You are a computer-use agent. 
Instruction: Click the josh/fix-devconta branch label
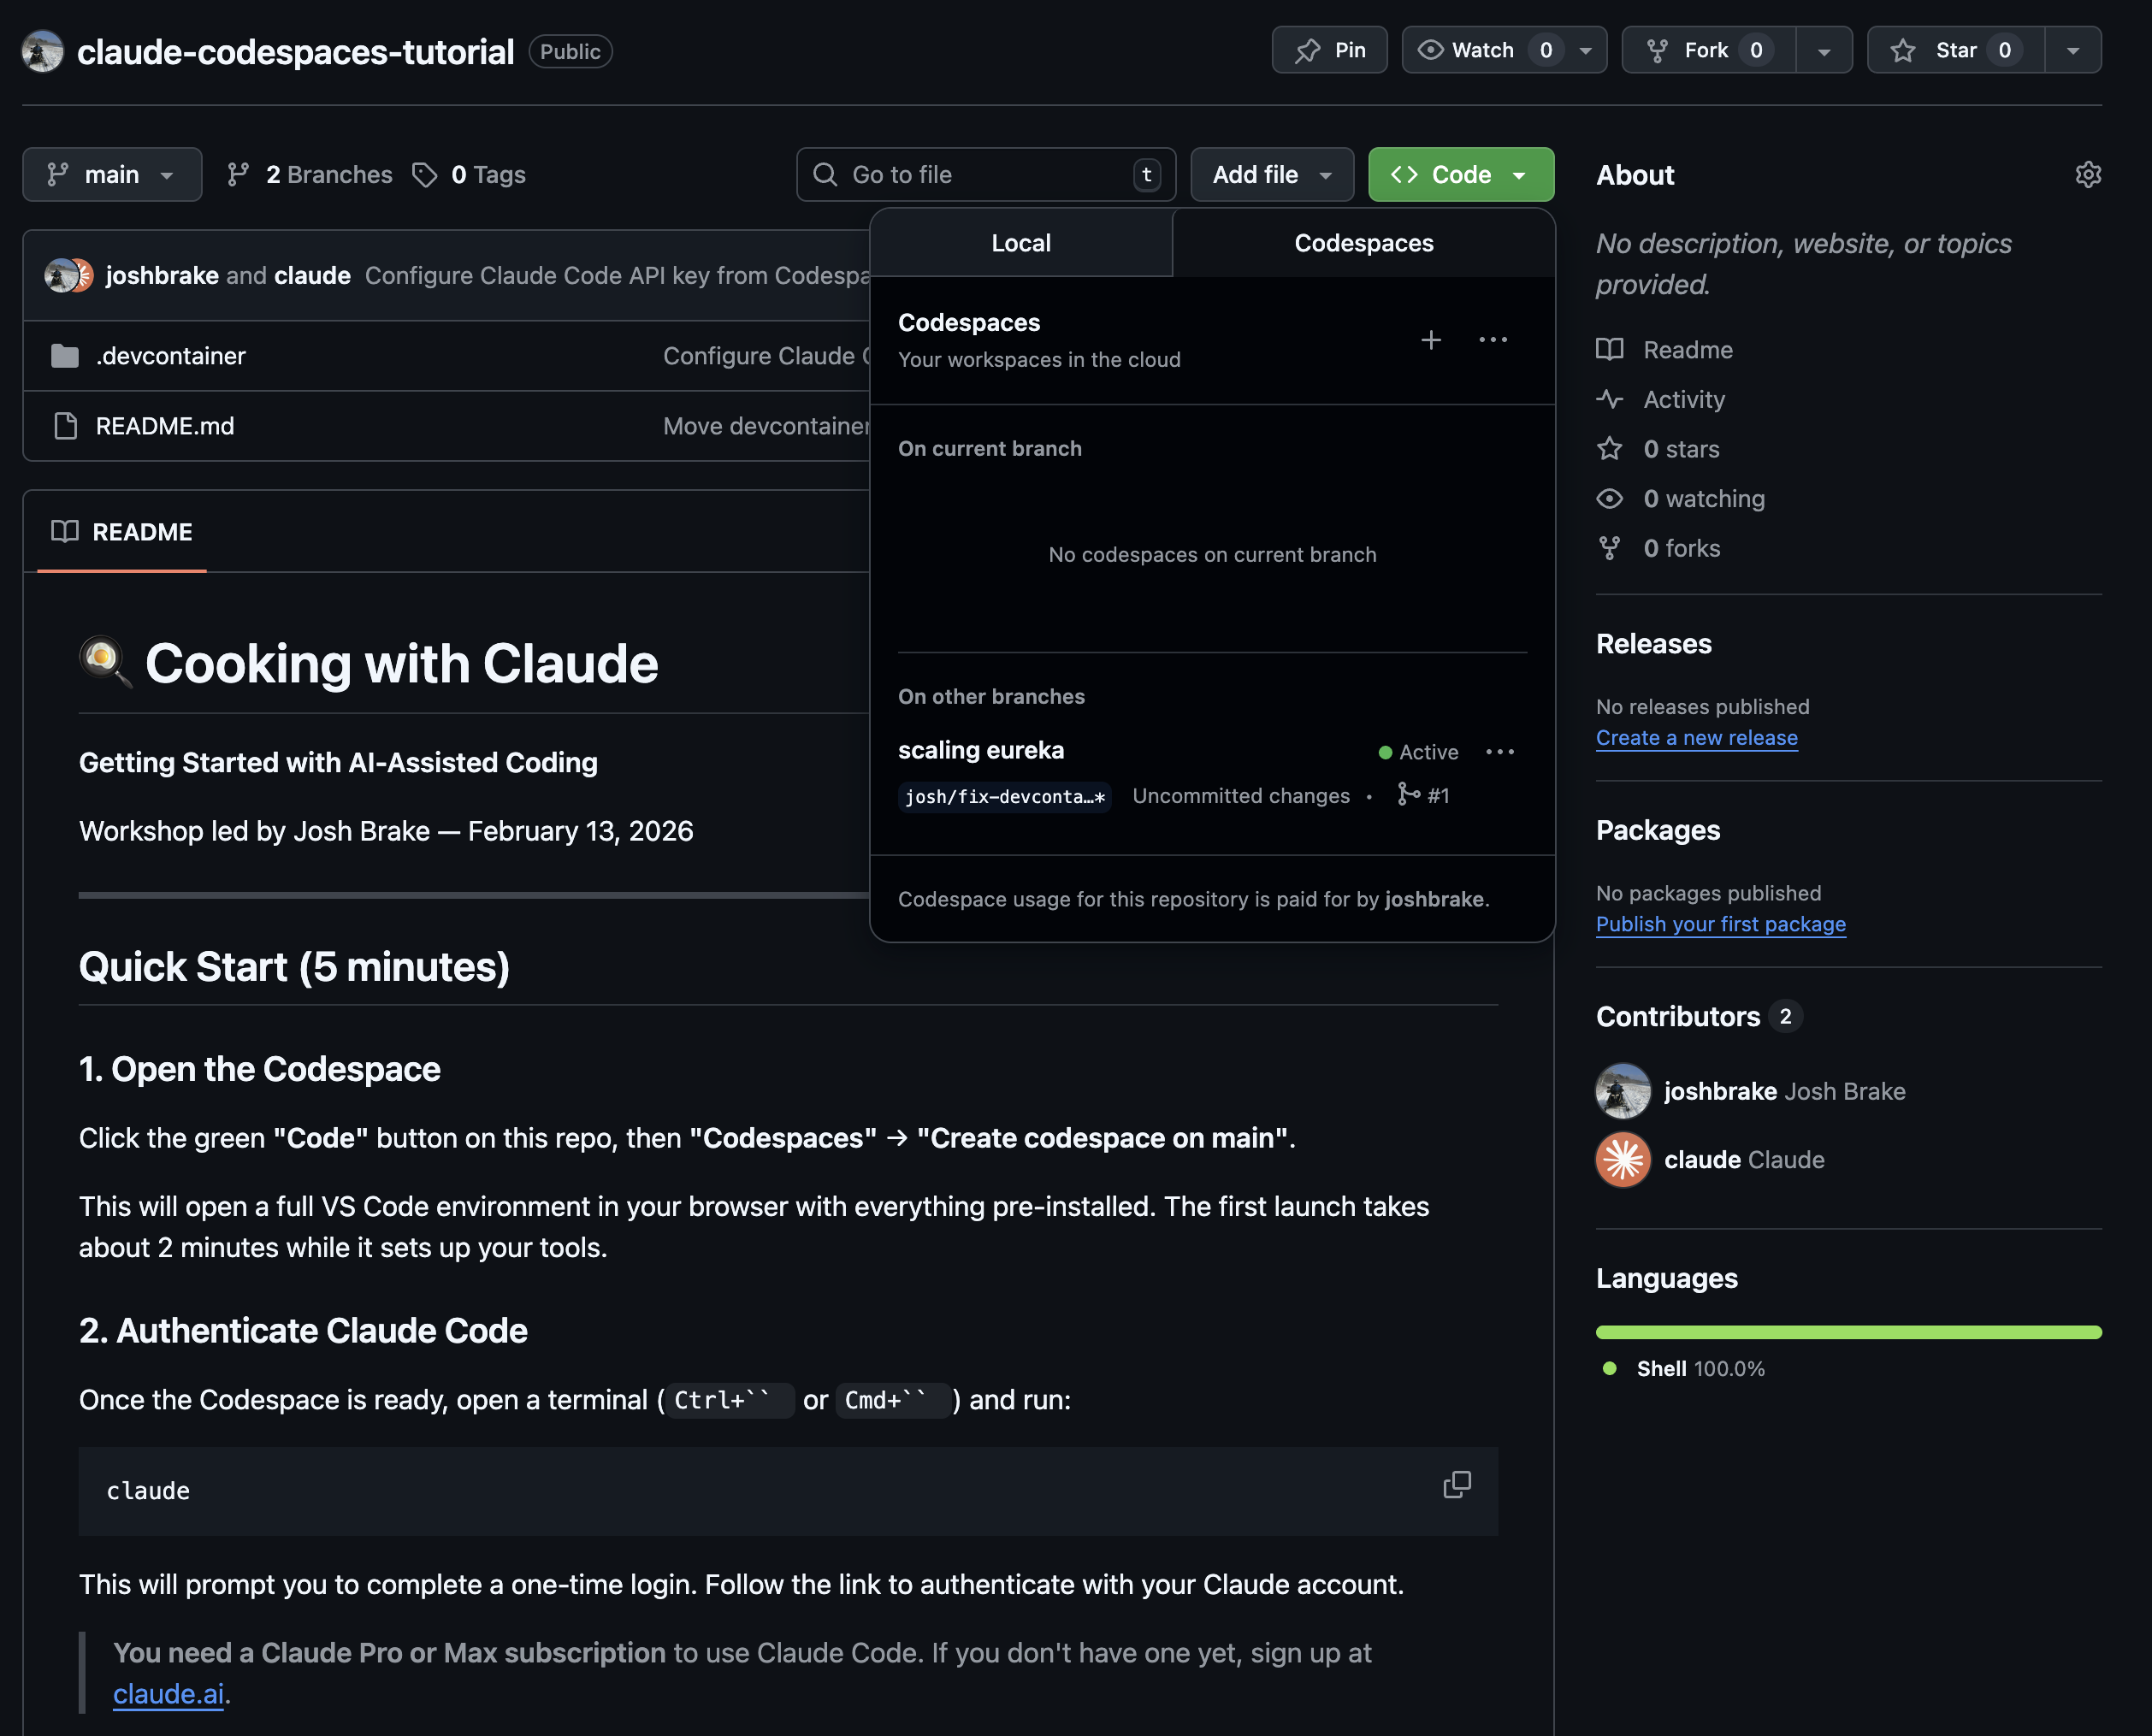pyautogui.click(x=1005, y=797)
